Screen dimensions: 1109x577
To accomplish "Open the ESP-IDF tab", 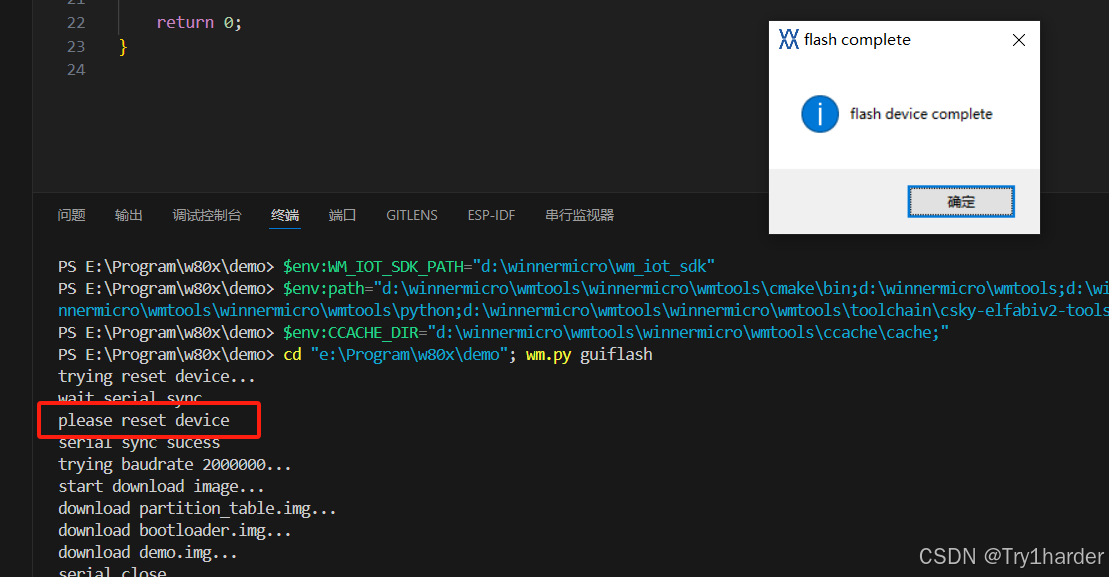I will click(x=490, y=214).
